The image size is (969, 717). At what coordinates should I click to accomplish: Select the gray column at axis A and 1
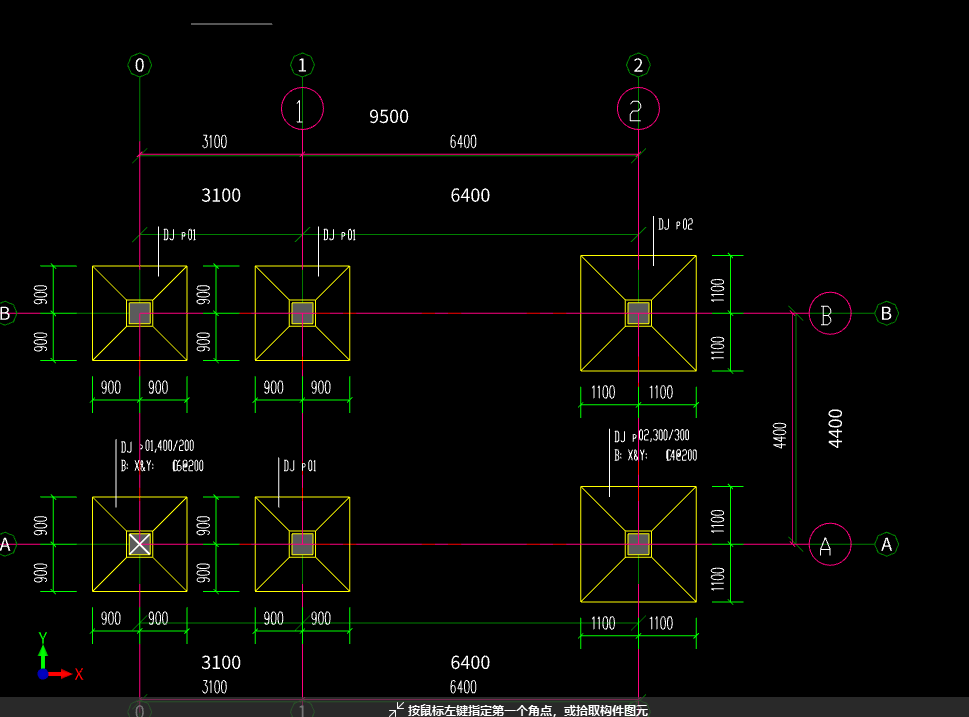point(302,545)
